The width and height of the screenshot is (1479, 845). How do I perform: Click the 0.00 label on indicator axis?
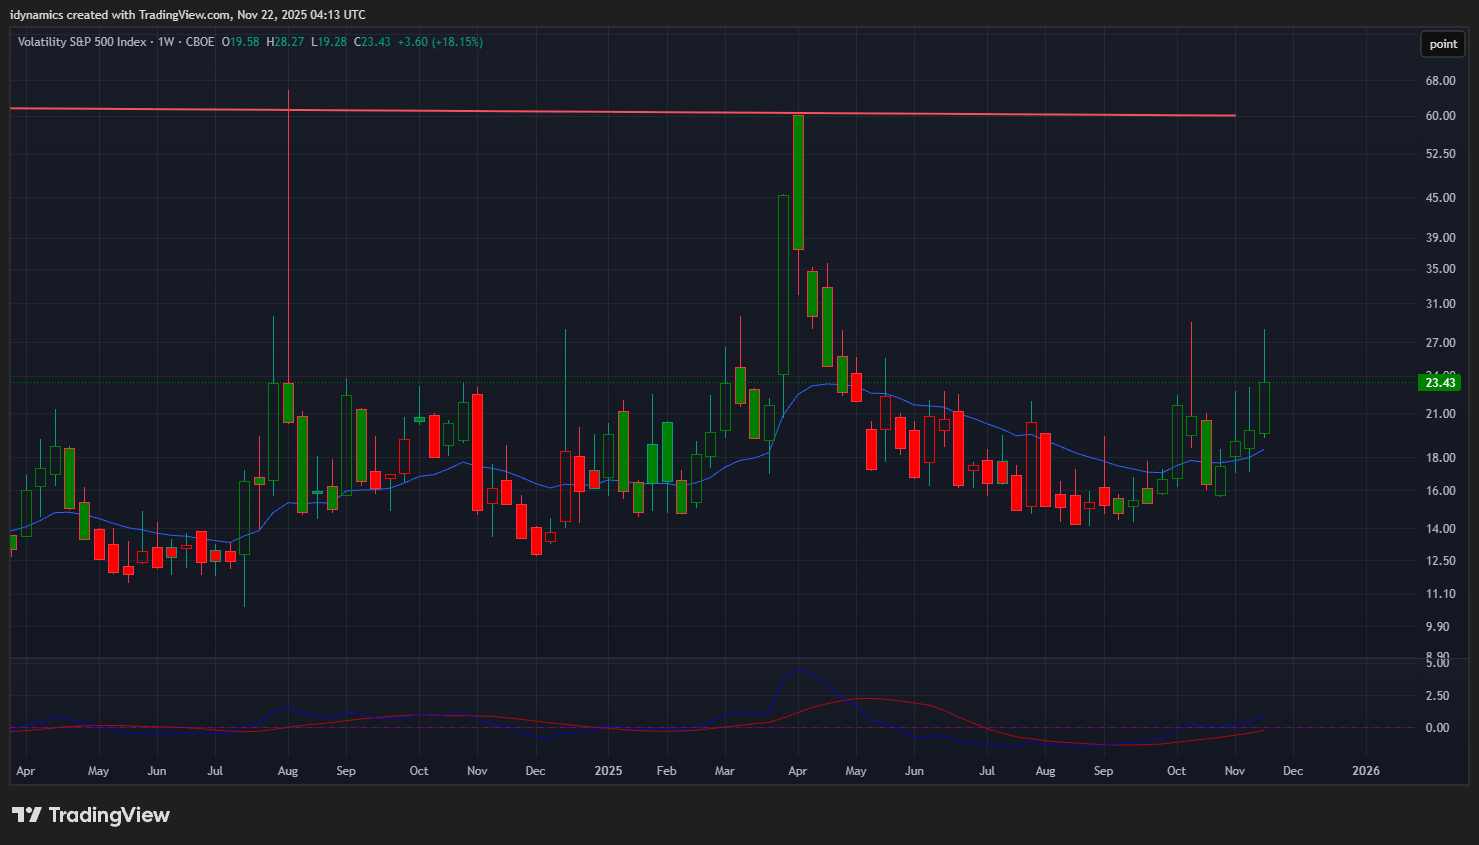tap(1437, 728)
